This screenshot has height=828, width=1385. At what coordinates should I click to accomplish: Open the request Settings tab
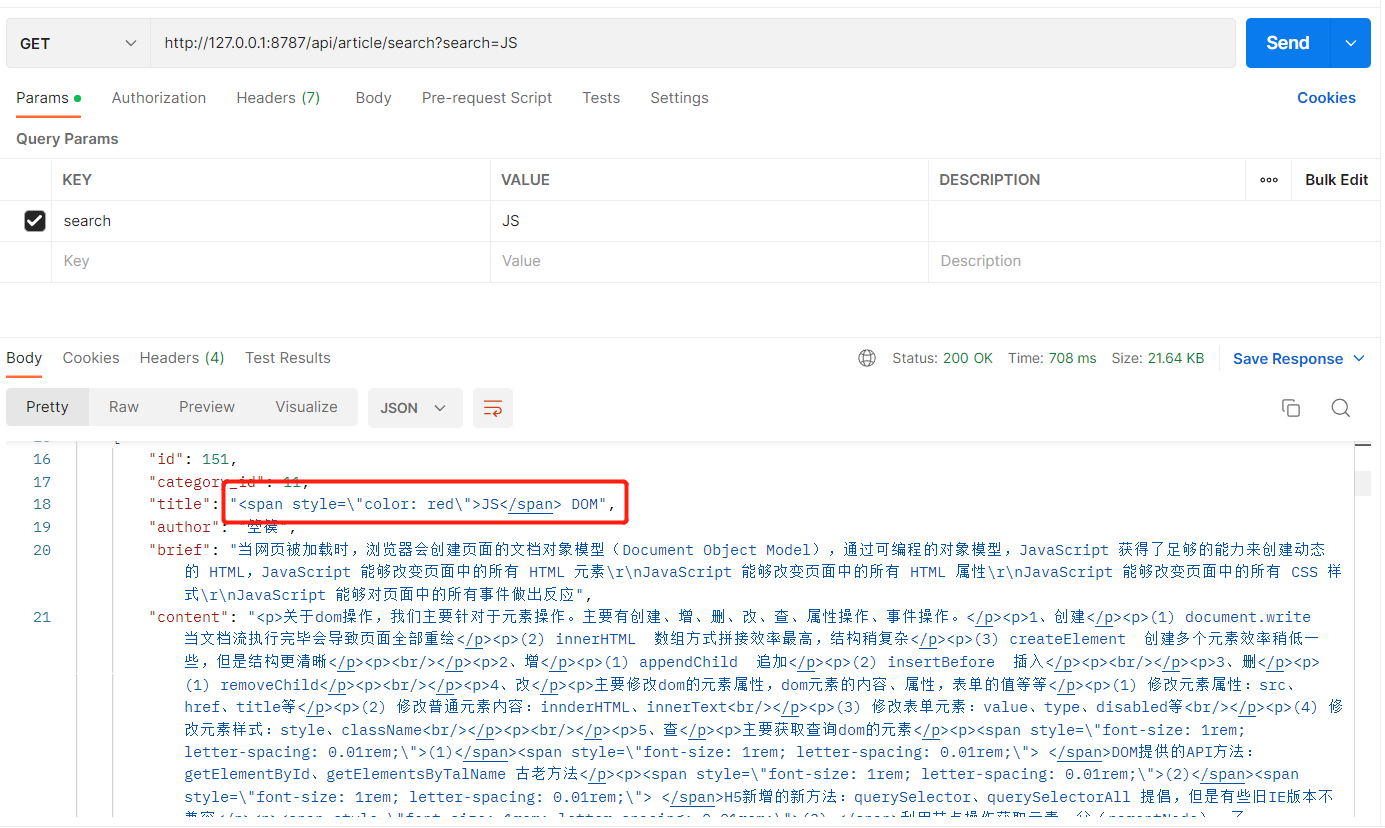coord(679,98)
